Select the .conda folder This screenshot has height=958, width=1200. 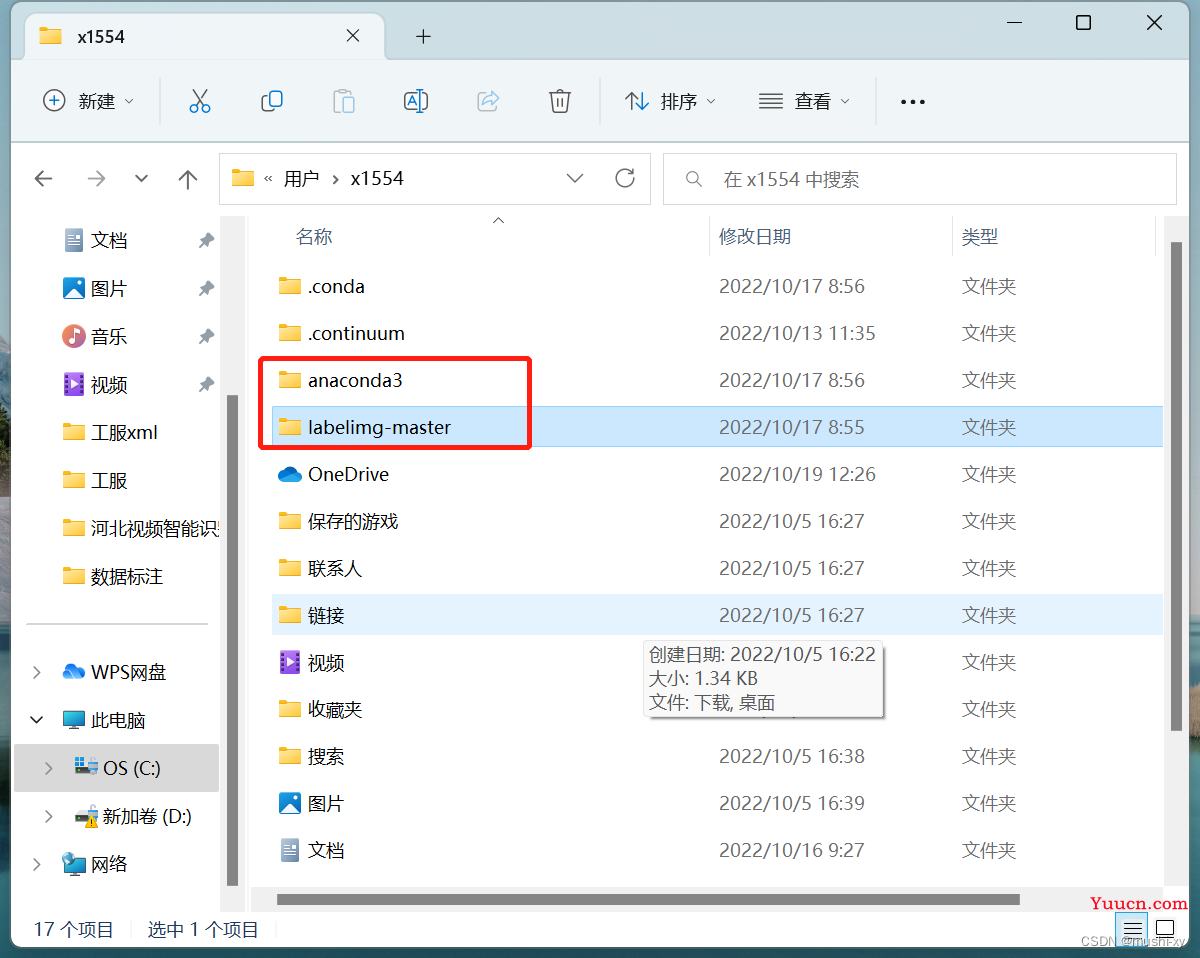[x=717, y=286]
